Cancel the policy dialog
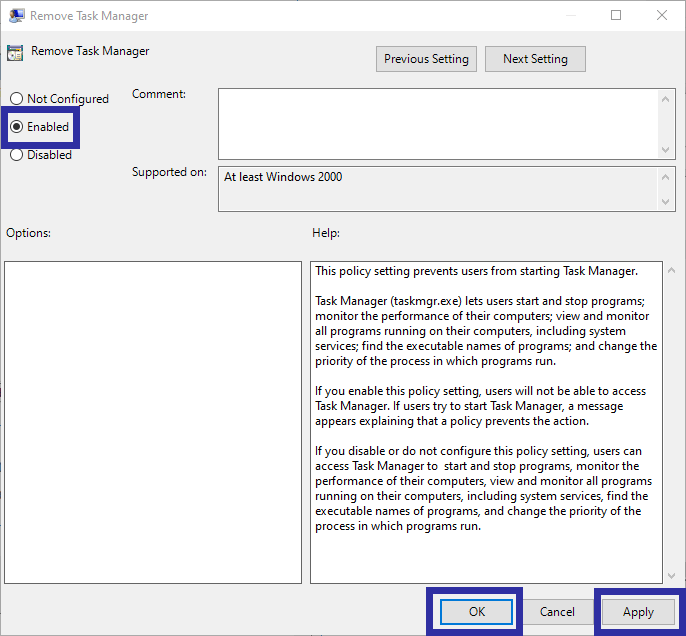The width and height of the screenshot is (686, 636). (557, 612)
